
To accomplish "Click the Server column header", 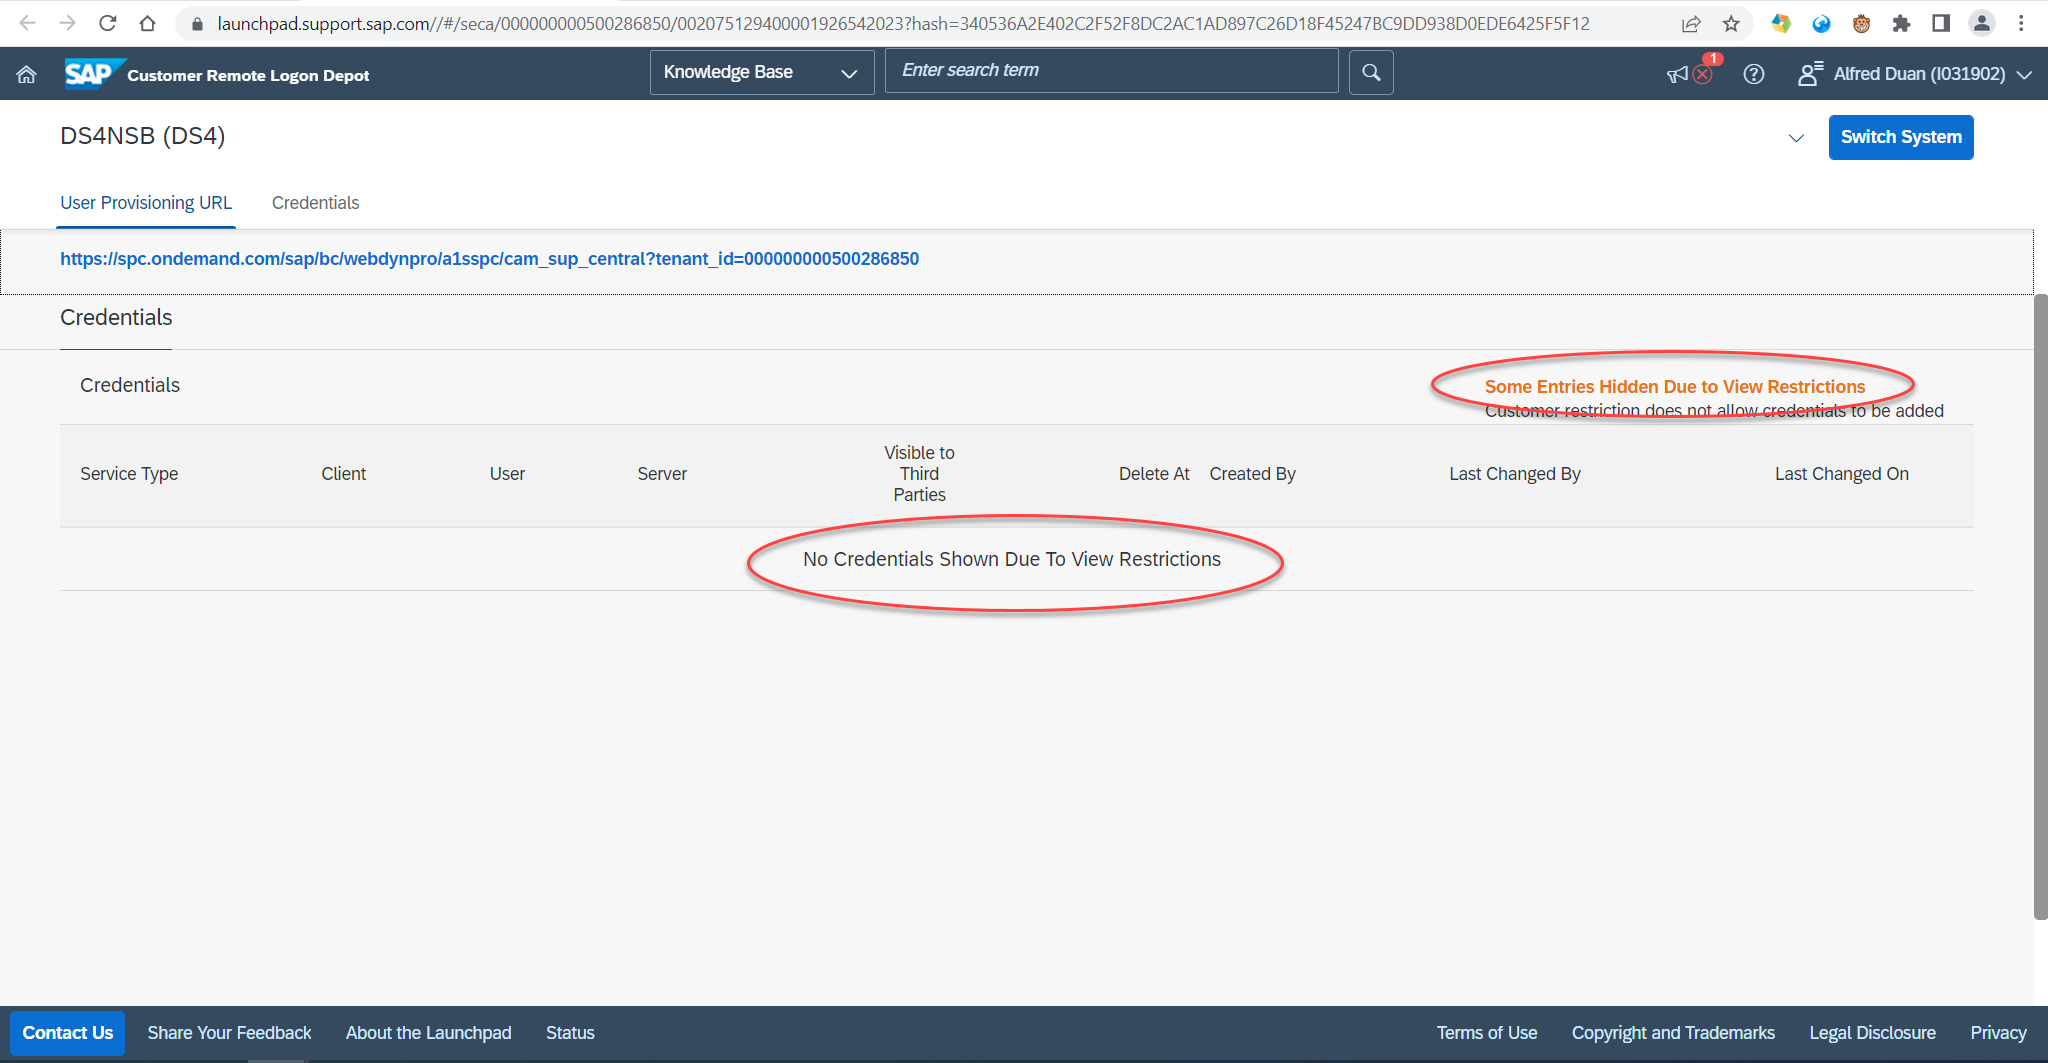I will 662,474.
